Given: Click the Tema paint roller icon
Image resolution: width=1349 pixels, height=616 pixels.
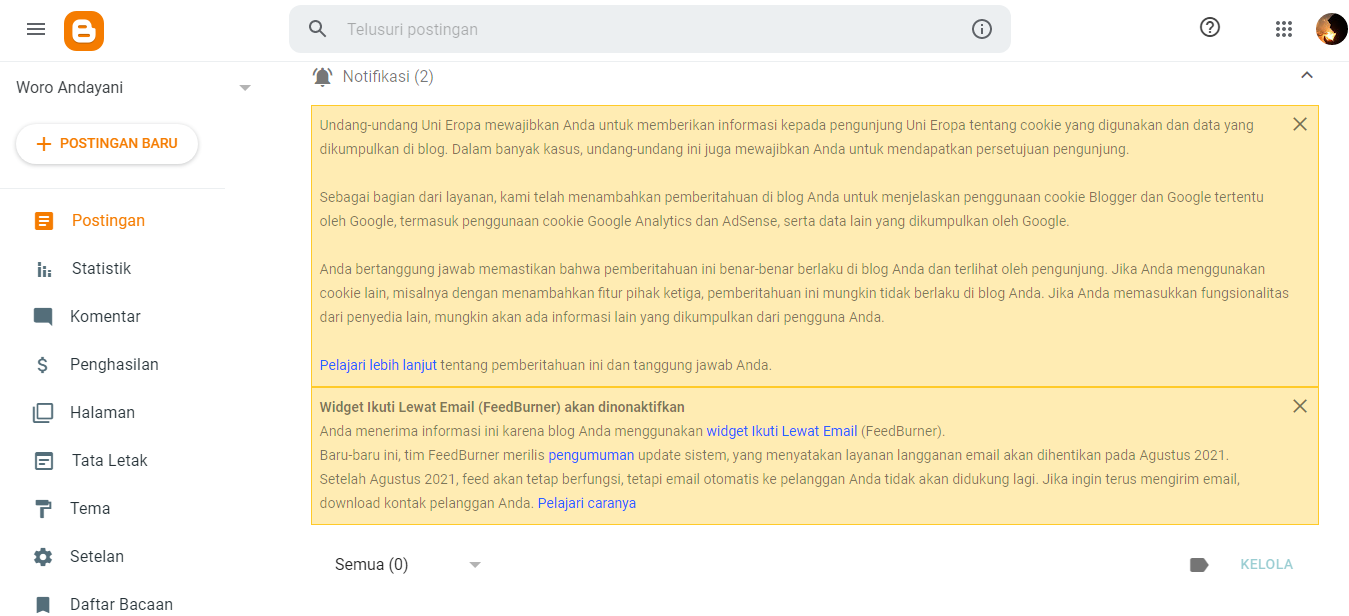Looking at the screenshot, I should [43, 509].
